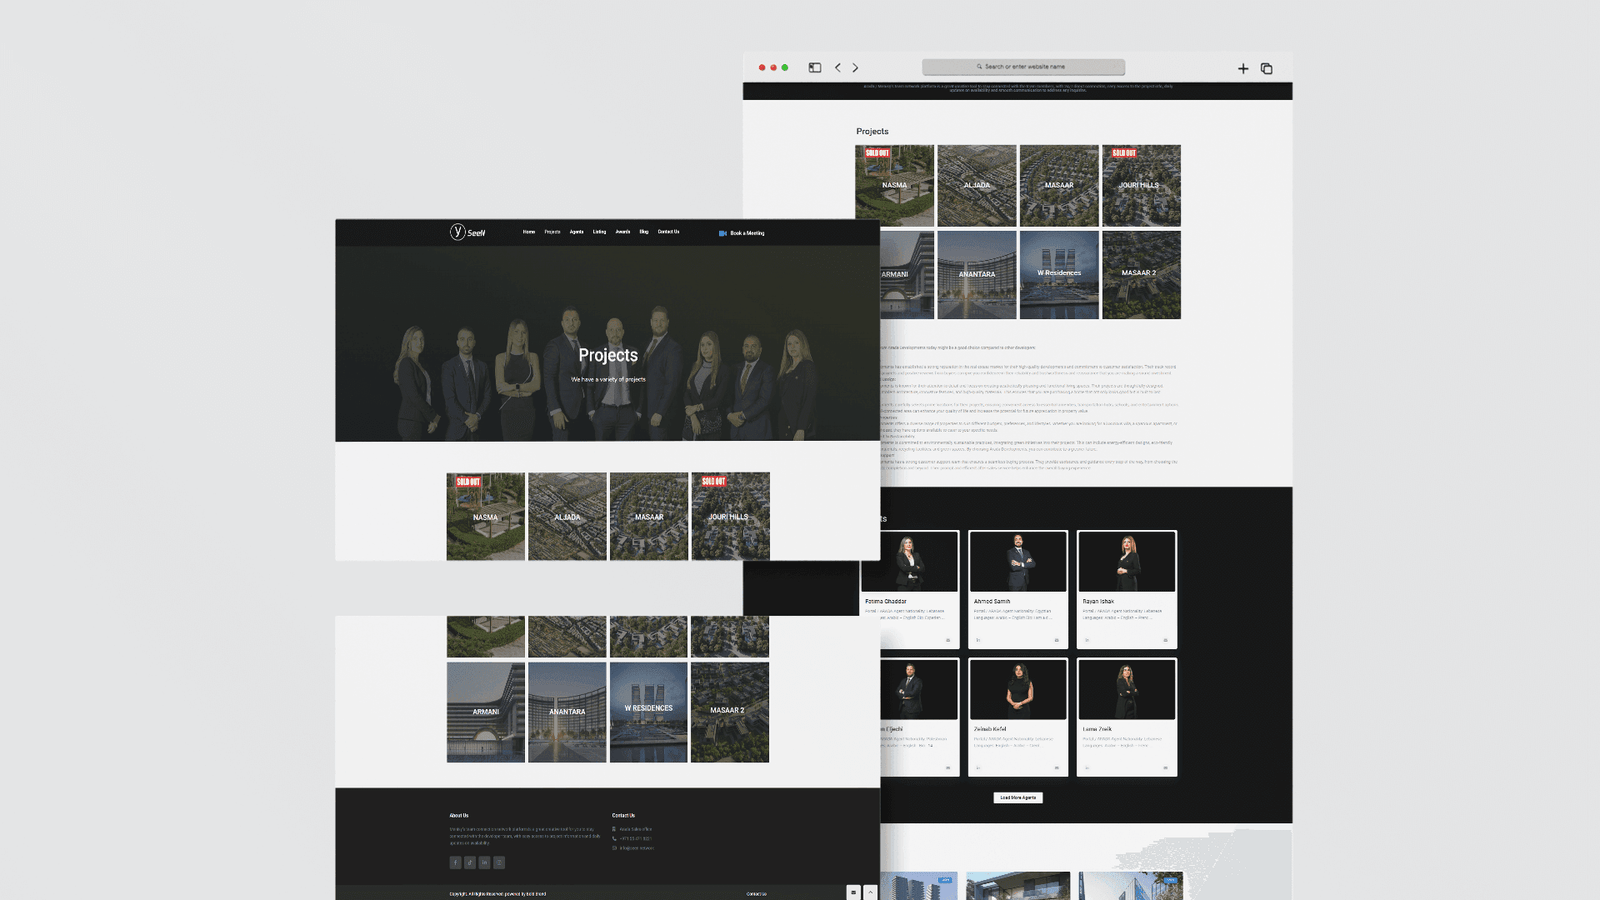Click the SeeN logo in header
This screenshot has width=1600, height=900.
pyautogui.click(x=467, y=232)
